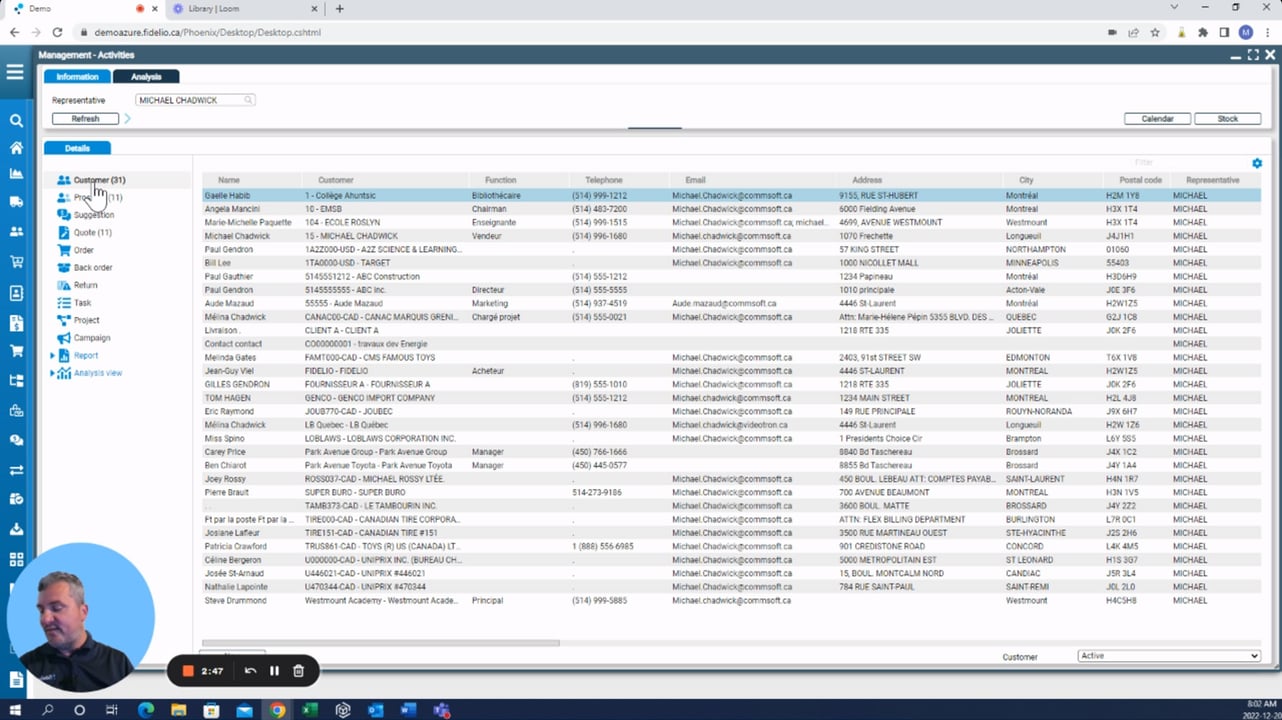Expand the Report tree node
1282x720 pixels.
point(53,355)
